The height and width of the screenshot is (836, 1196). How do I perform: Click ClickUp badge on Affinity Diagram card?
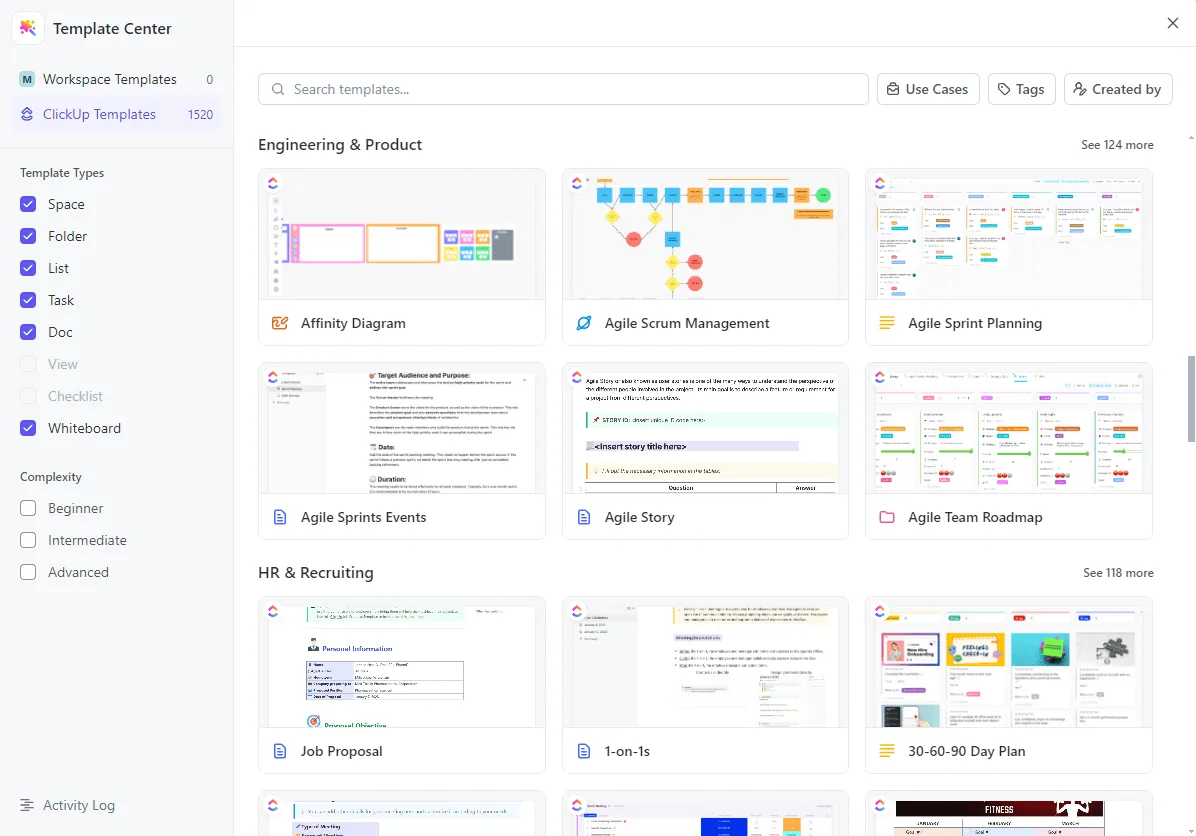pyautogui.click(x=272, y=183)
